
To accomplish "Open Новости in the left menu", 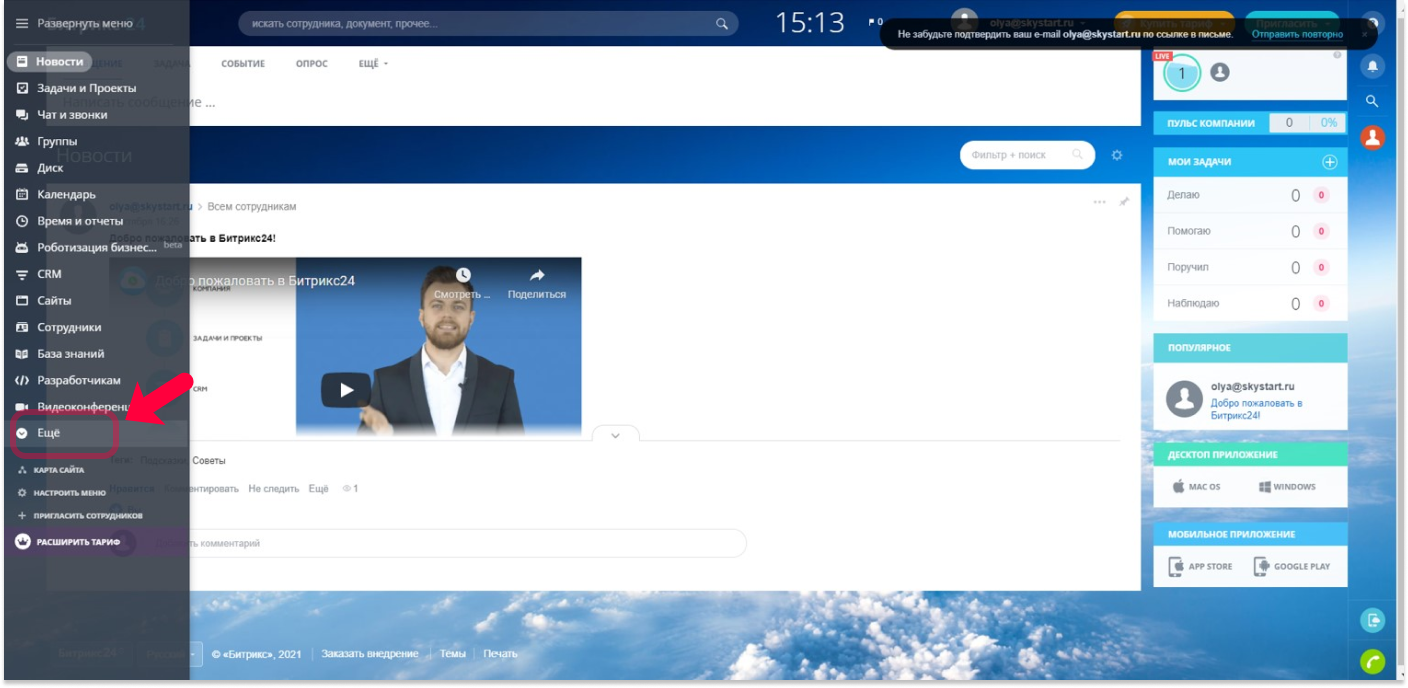I will 49,62.
